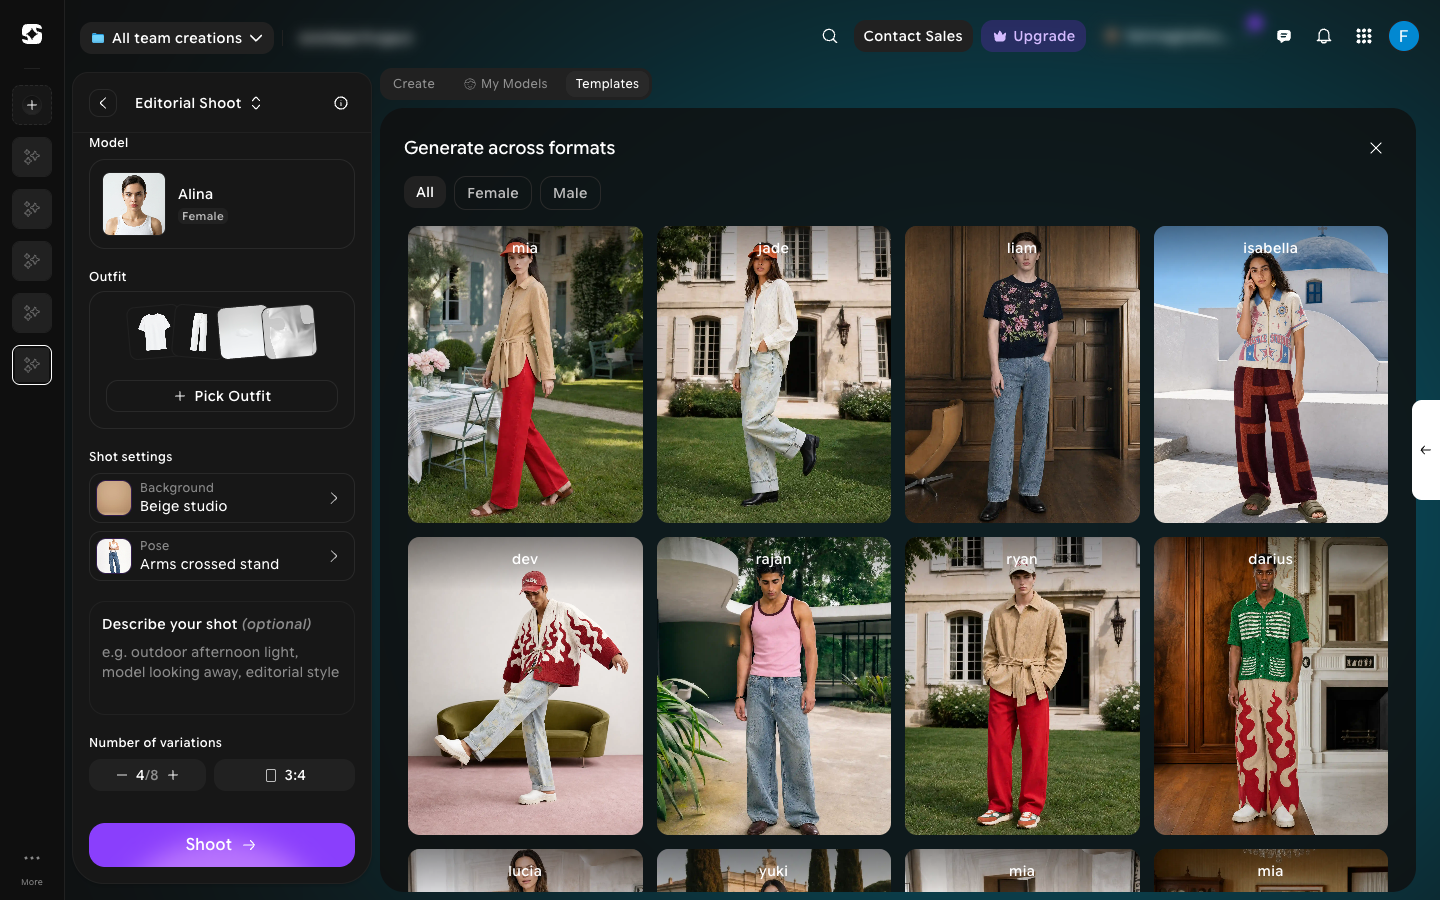Choose the liam template image
This screenshot has width=1440, height=900.
(1022, 375)
